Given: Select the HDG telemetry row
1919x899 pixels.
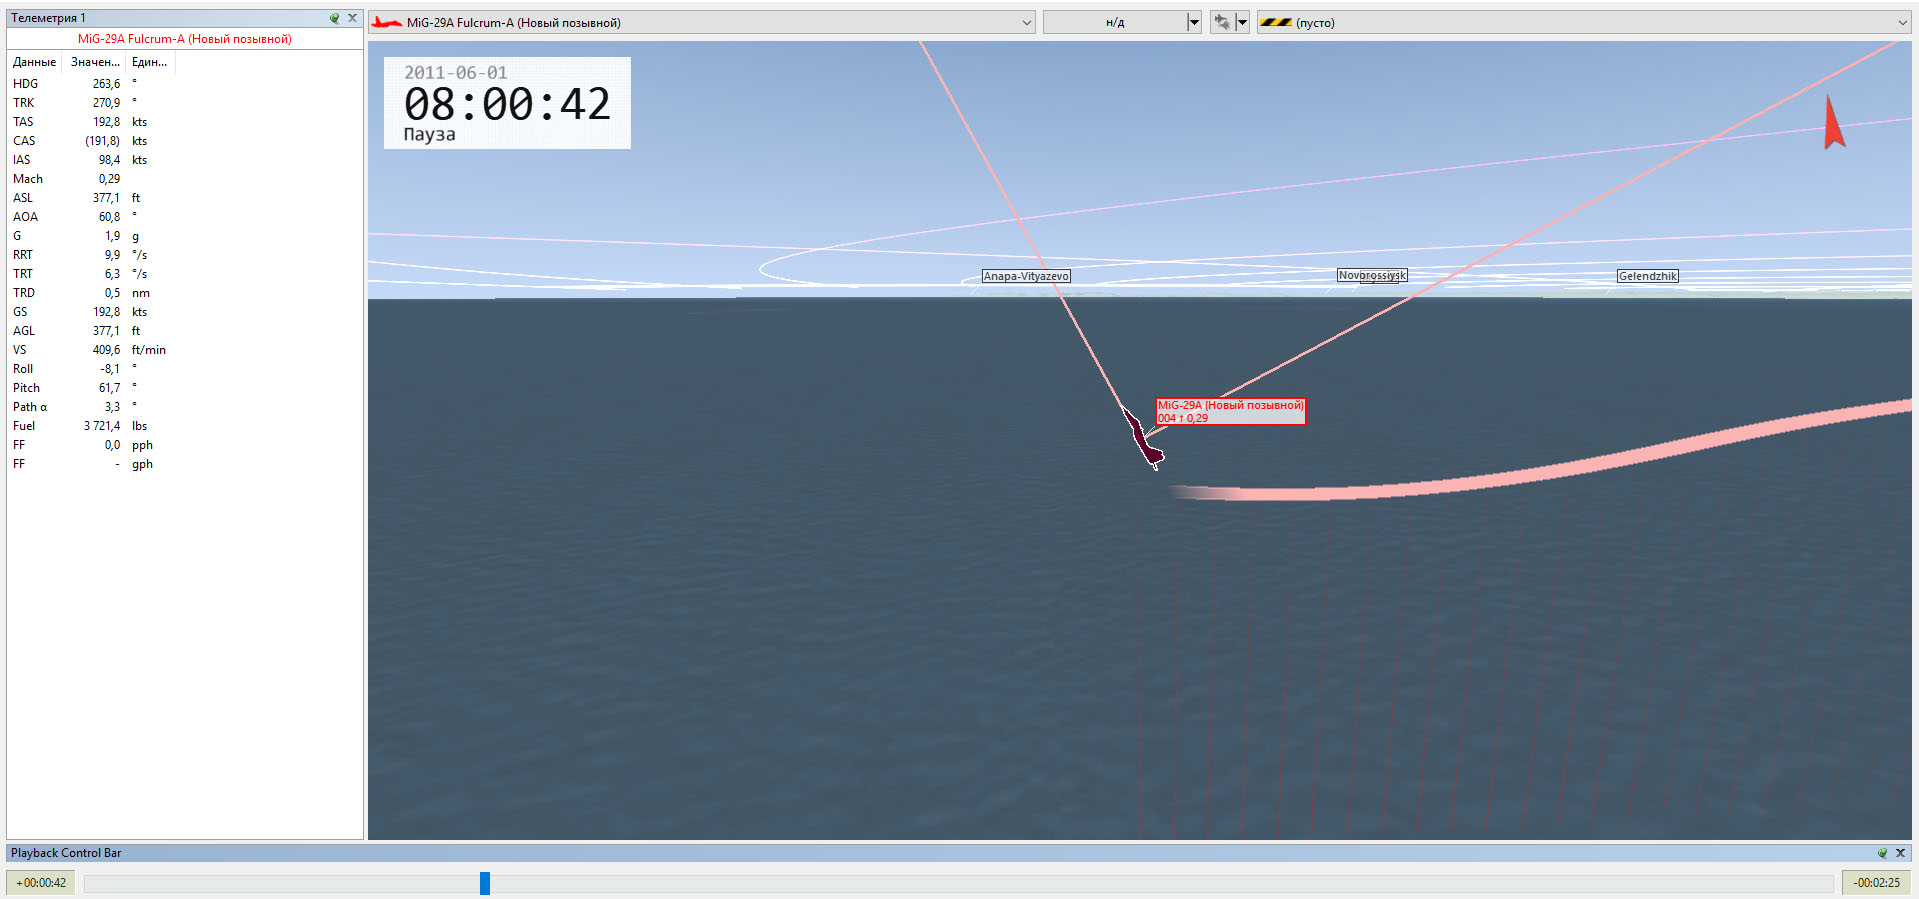Looking at the screenshot, I should [185, 84].
